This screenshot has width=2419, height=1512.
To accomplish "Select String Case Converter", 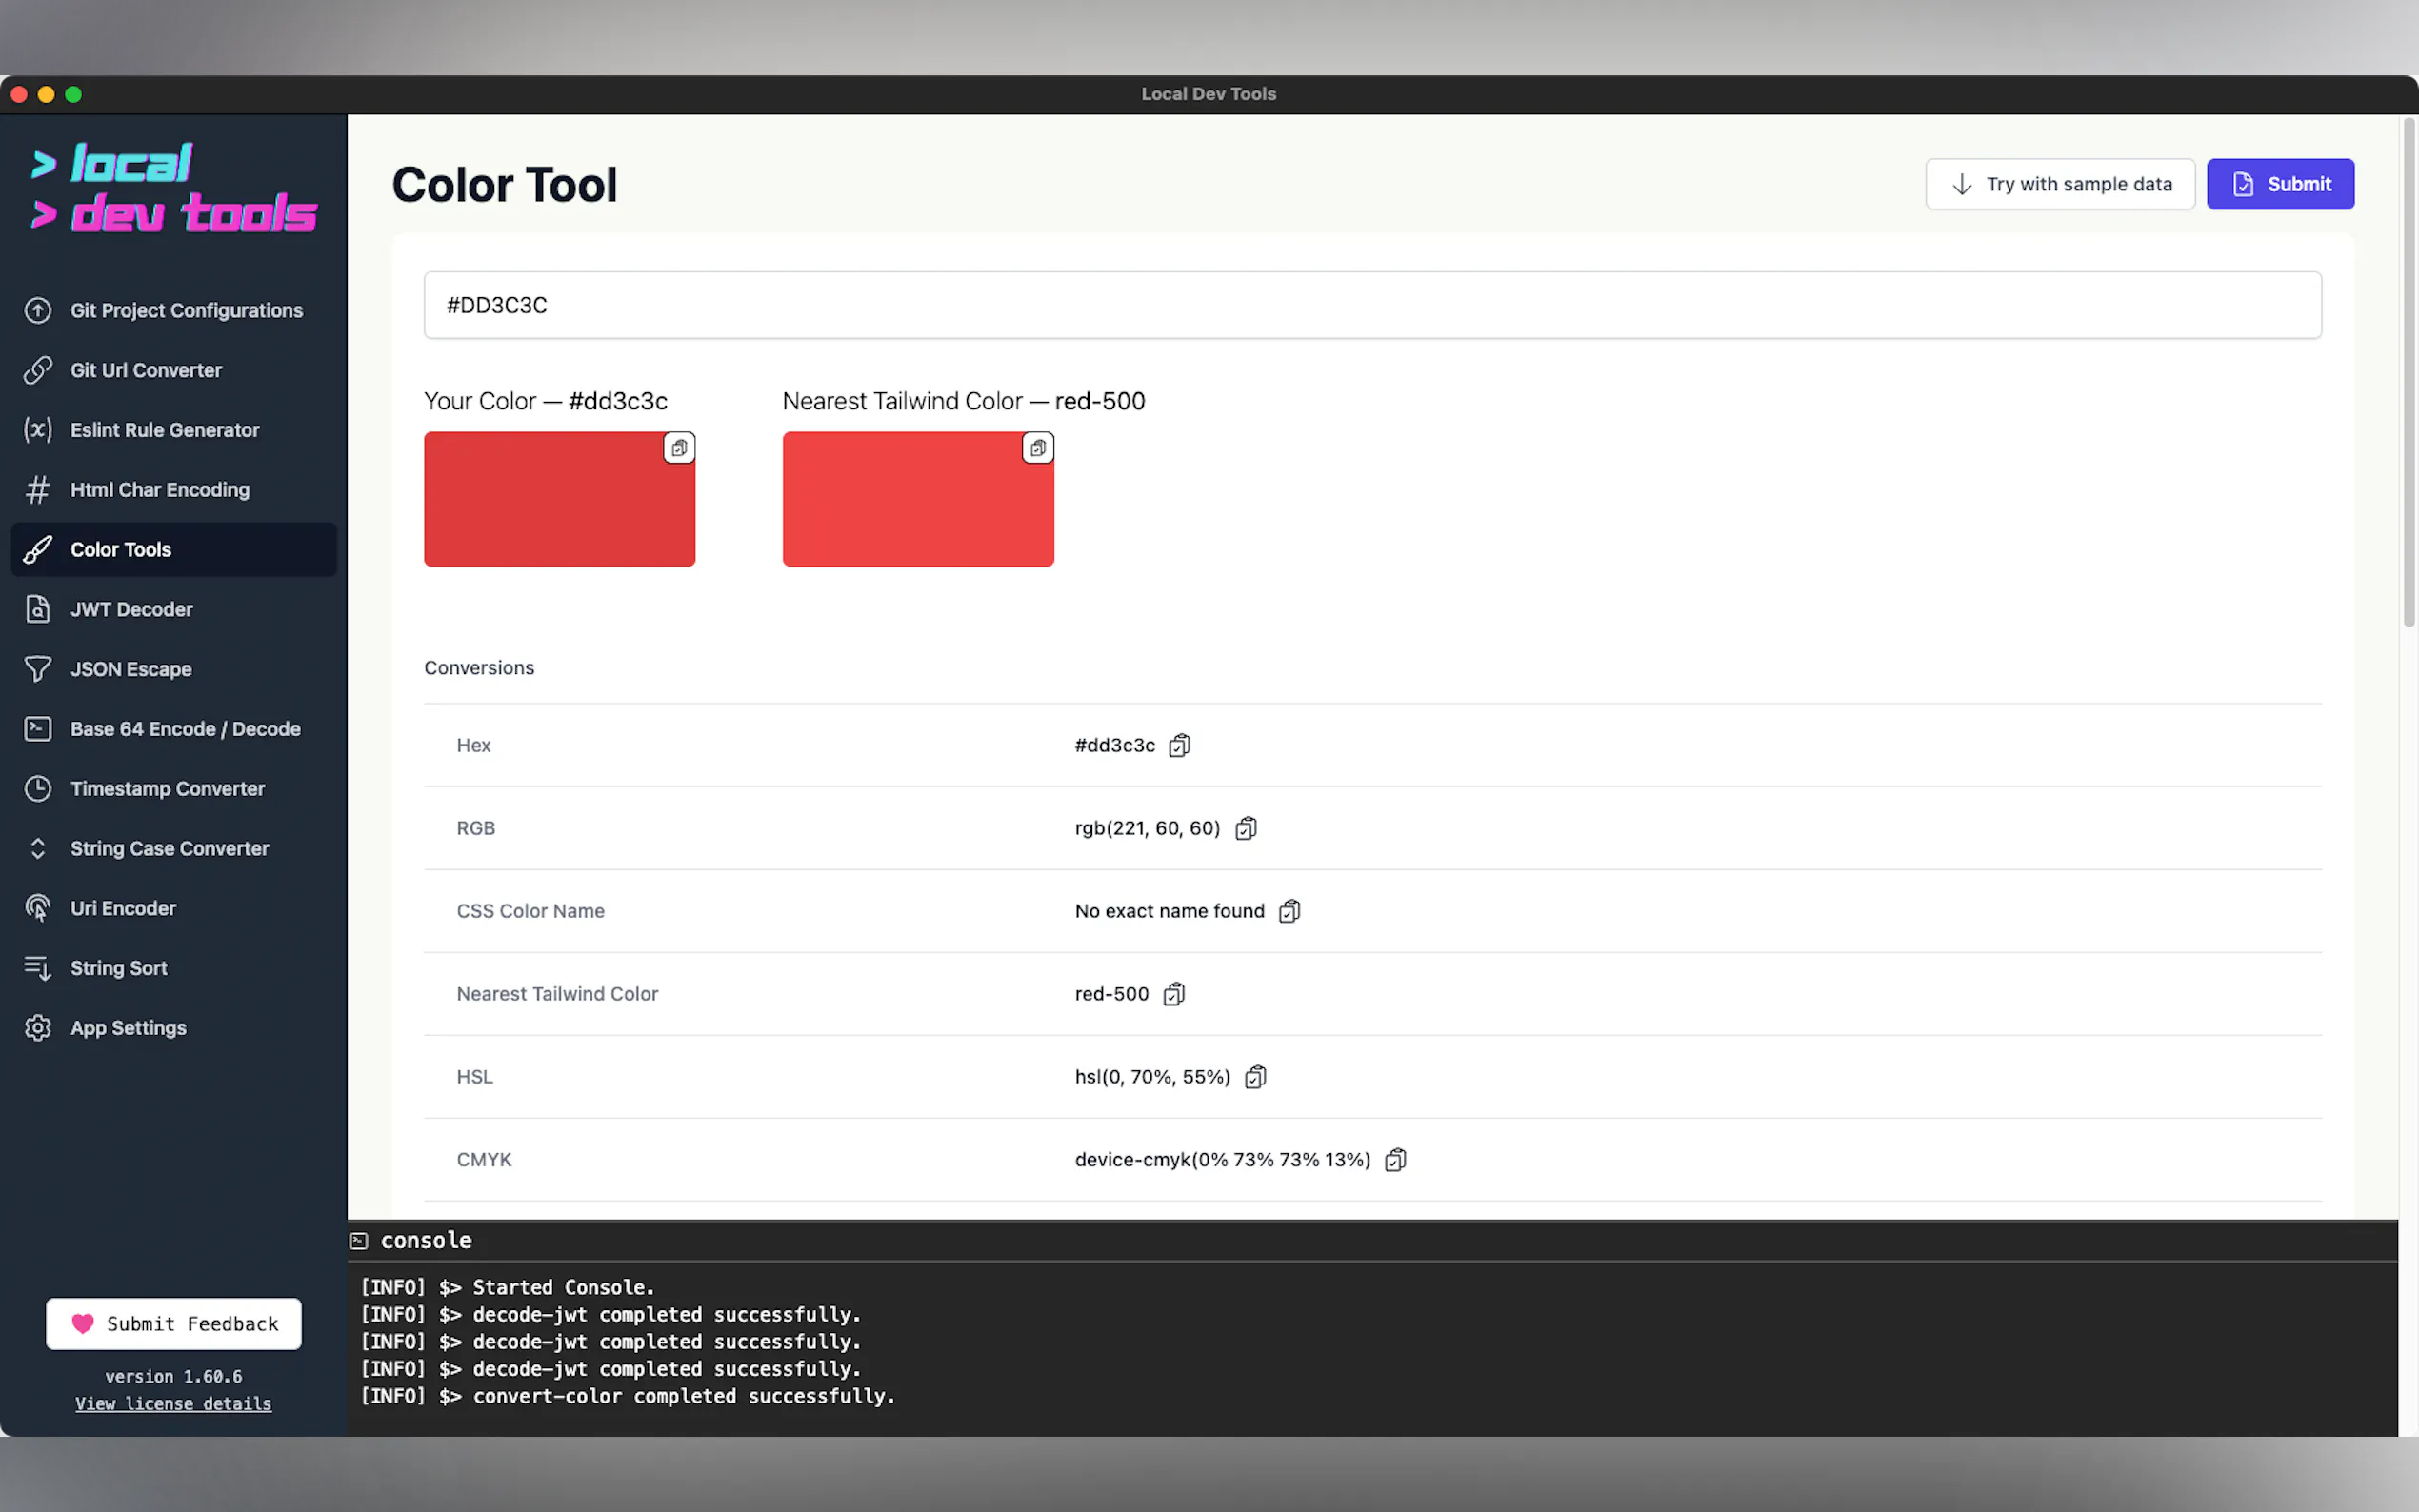I will (x=174, y=848).
